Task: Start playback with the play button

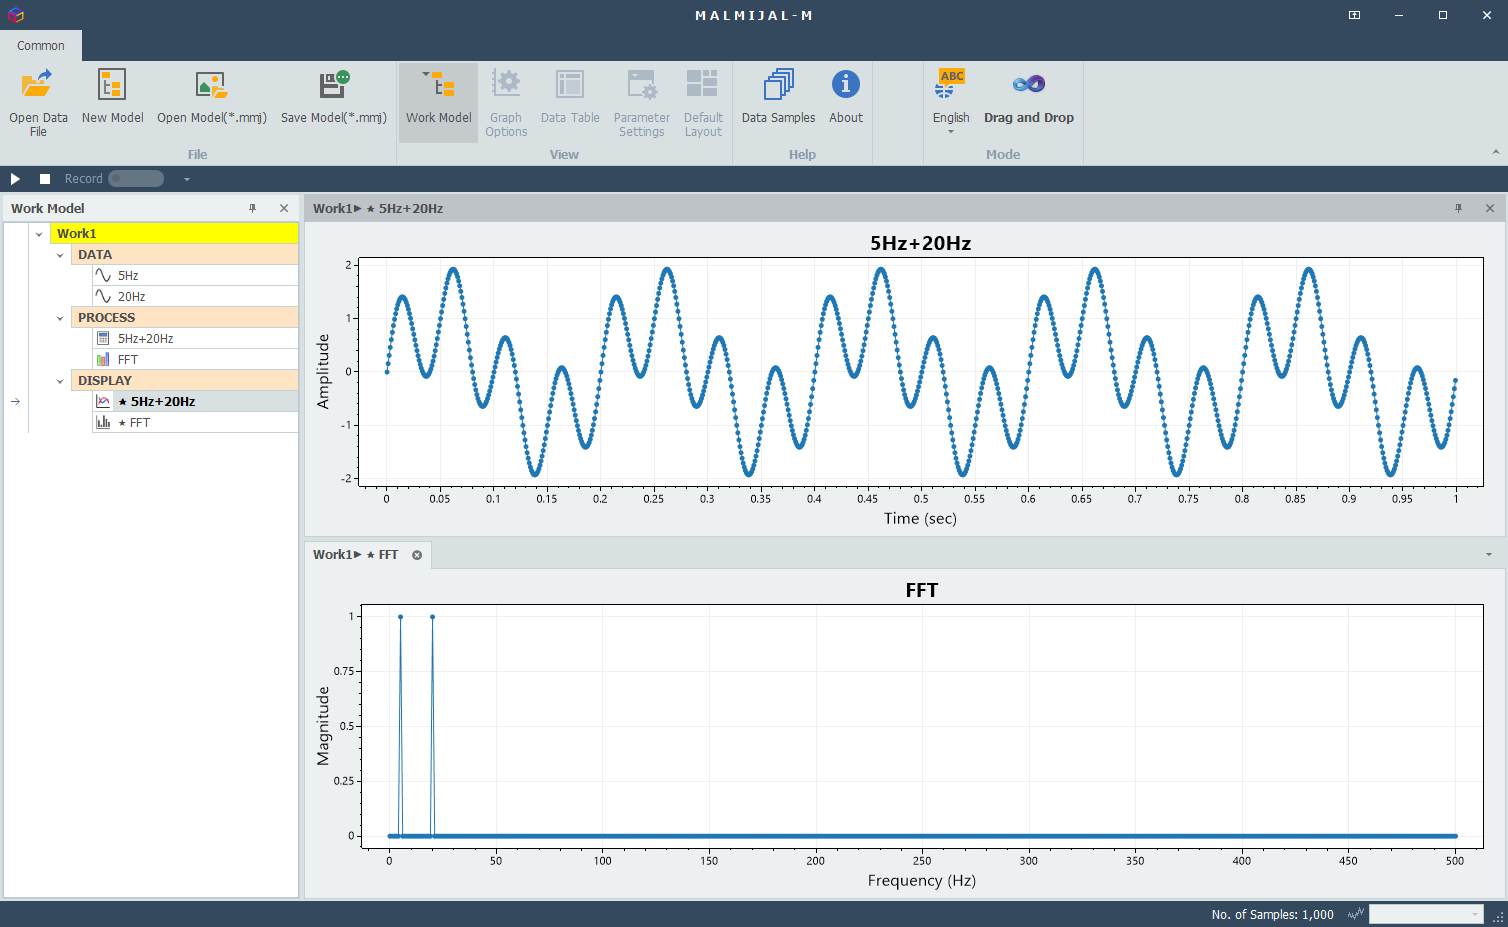Action: [15, 179]
